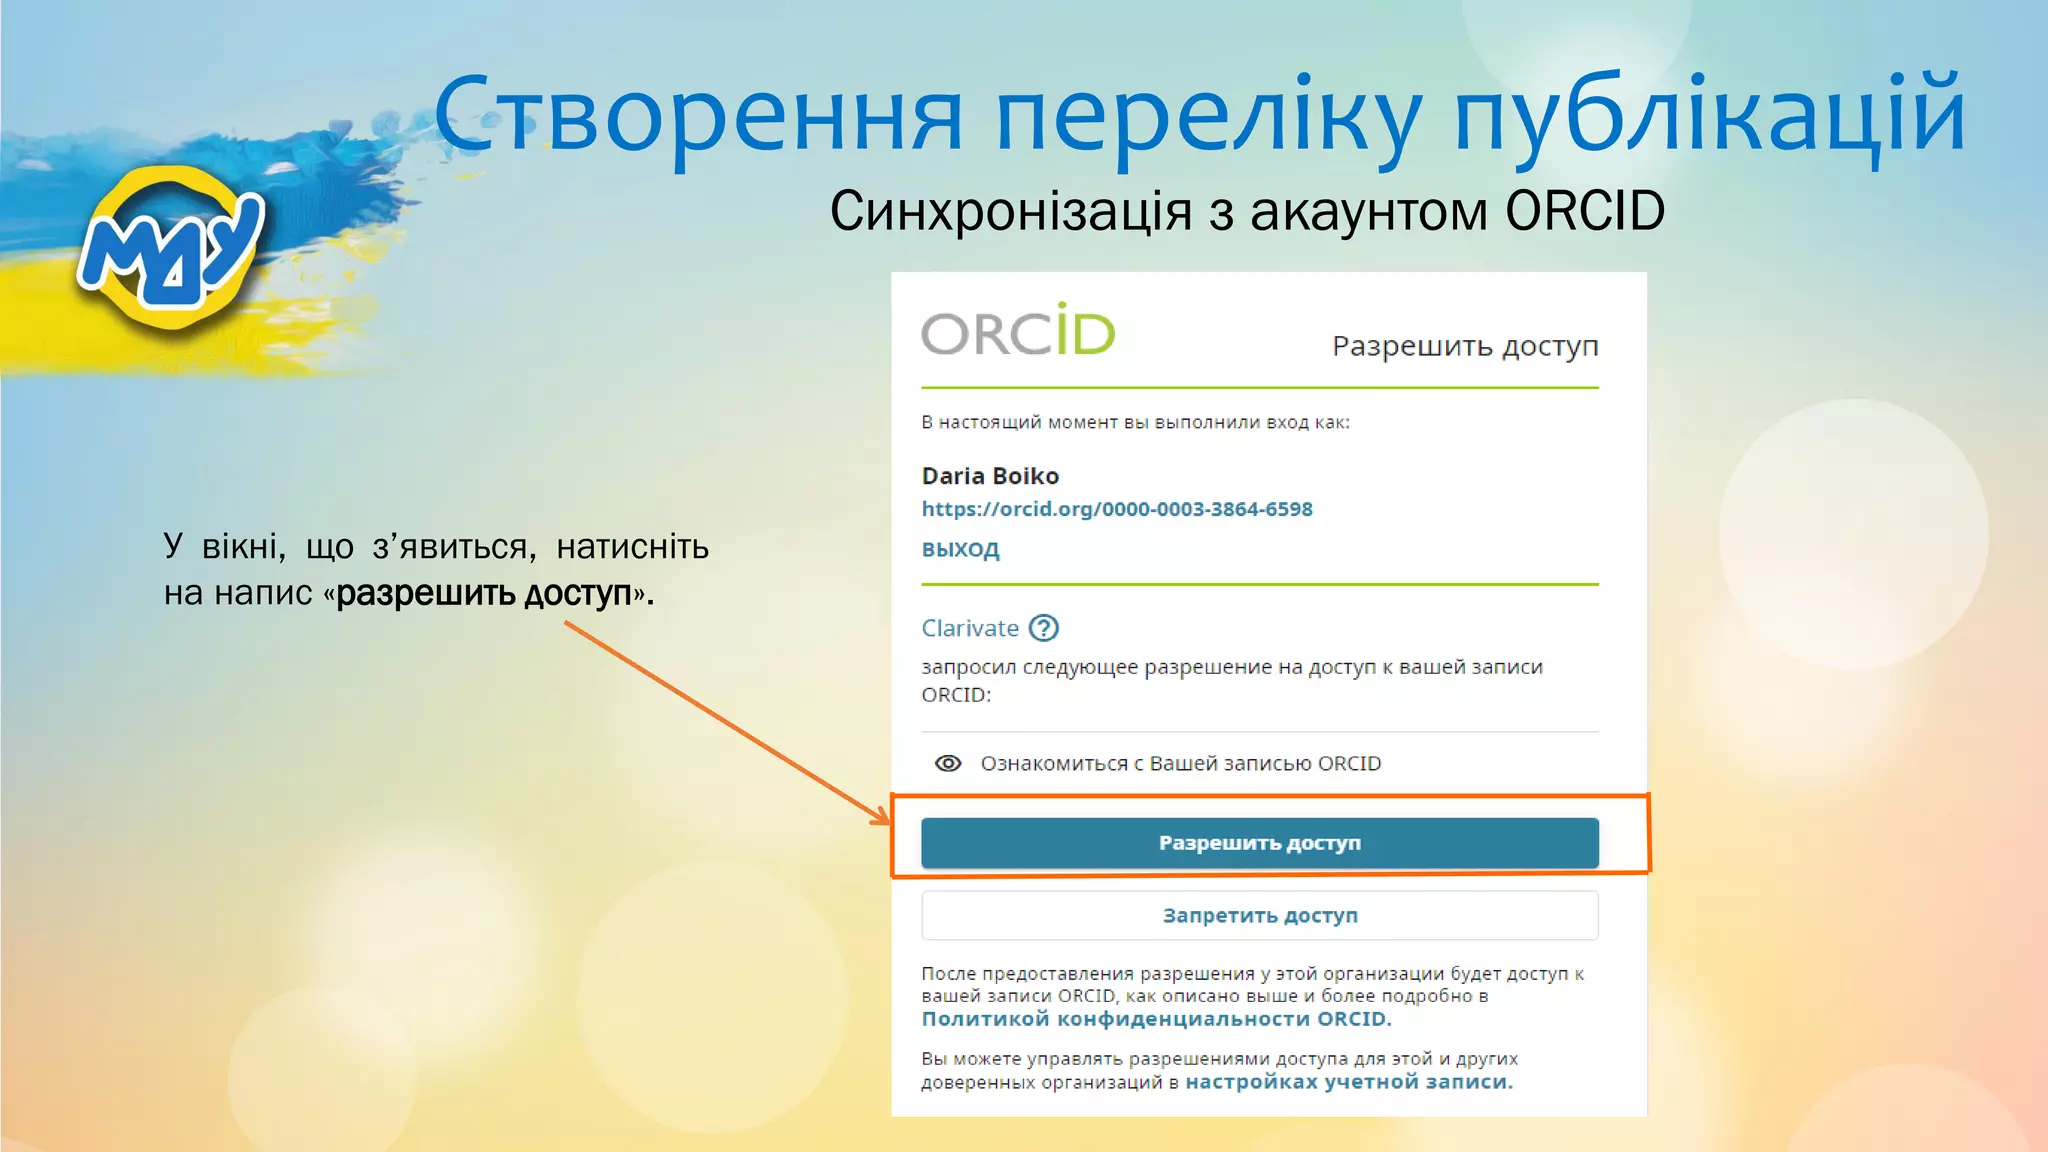Click the text В настоящий момент вы выполнили вход как
Screen dimensions: 2048x1152
(1135, 423)
